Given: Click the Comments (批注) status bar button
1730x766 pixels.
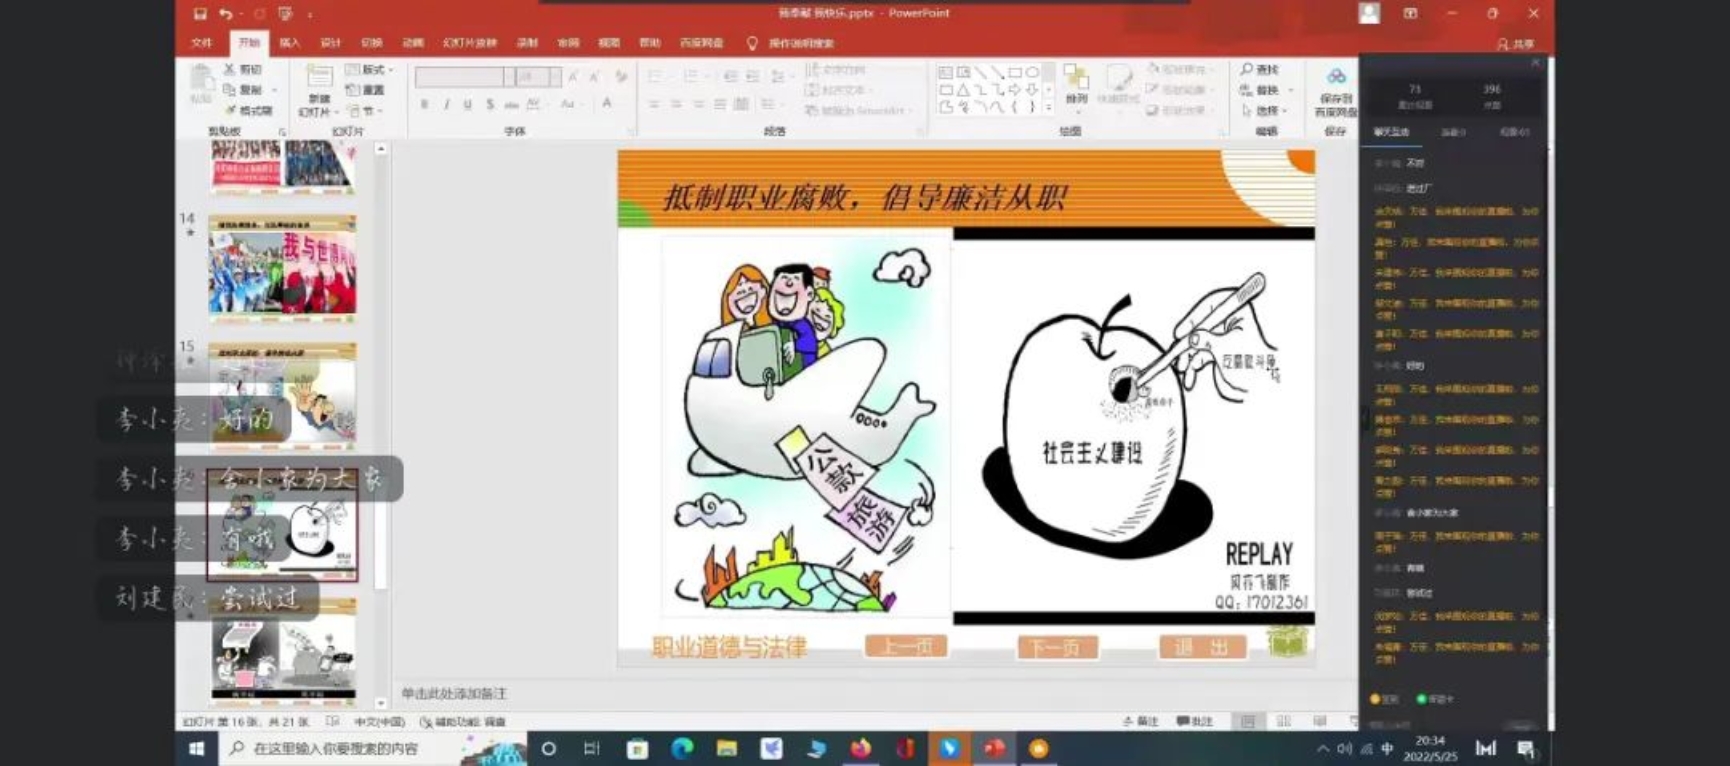Looking at the screenshot, I should coord(1194,721).
